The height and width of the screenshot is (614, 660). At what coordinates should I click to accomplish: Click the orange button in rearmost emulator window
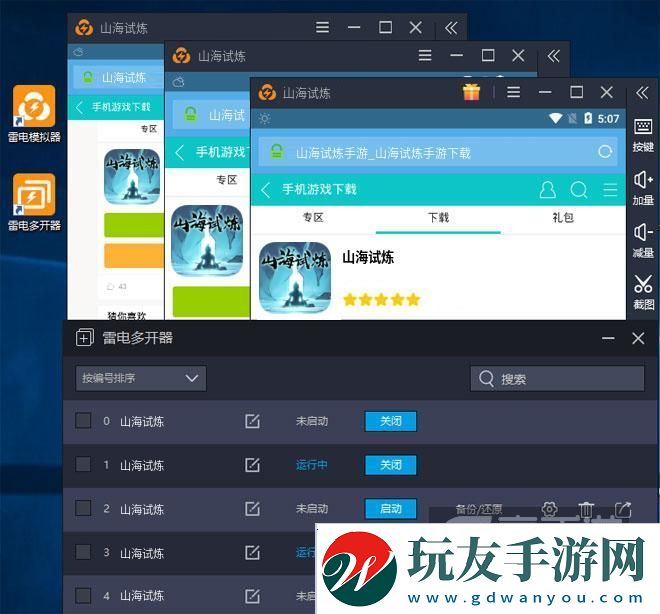coord(134,255)
